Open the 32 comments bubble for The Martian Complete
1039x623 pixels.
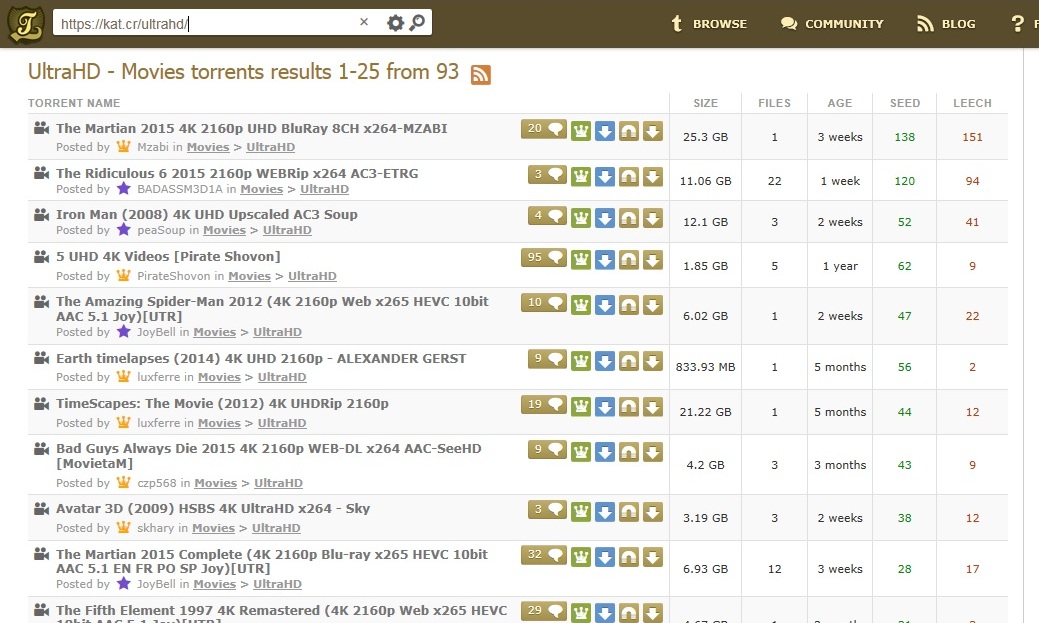tap(544, 555)
